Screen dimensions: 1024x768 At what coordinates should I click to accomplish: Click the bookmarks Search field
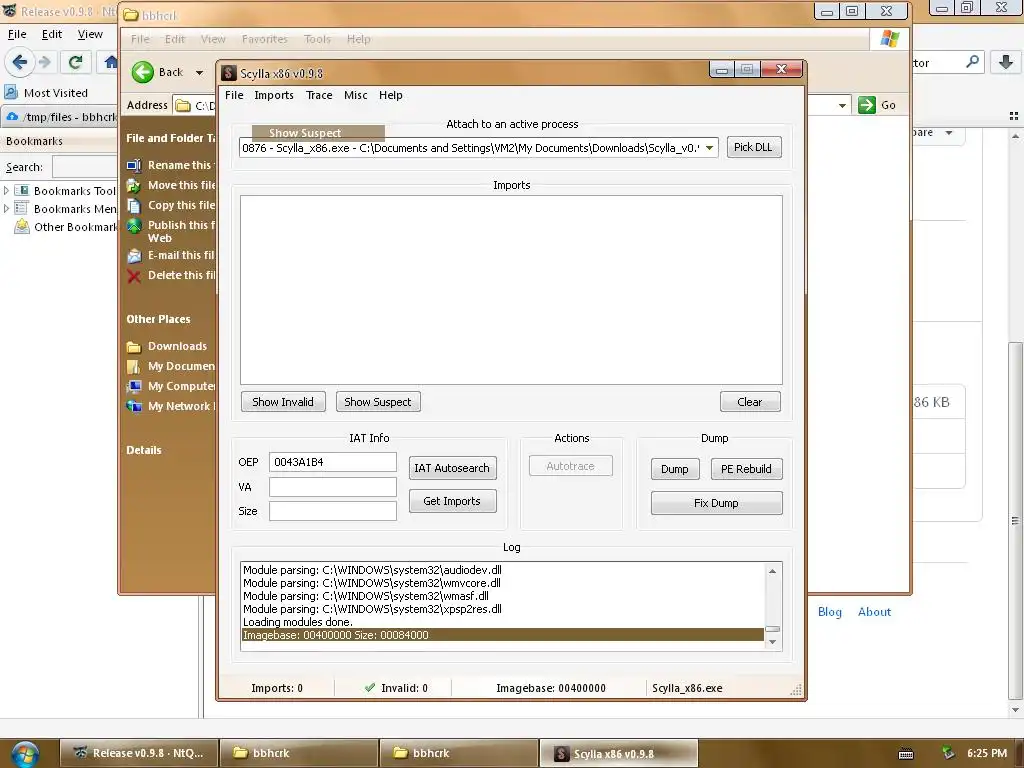click(84, 167)
